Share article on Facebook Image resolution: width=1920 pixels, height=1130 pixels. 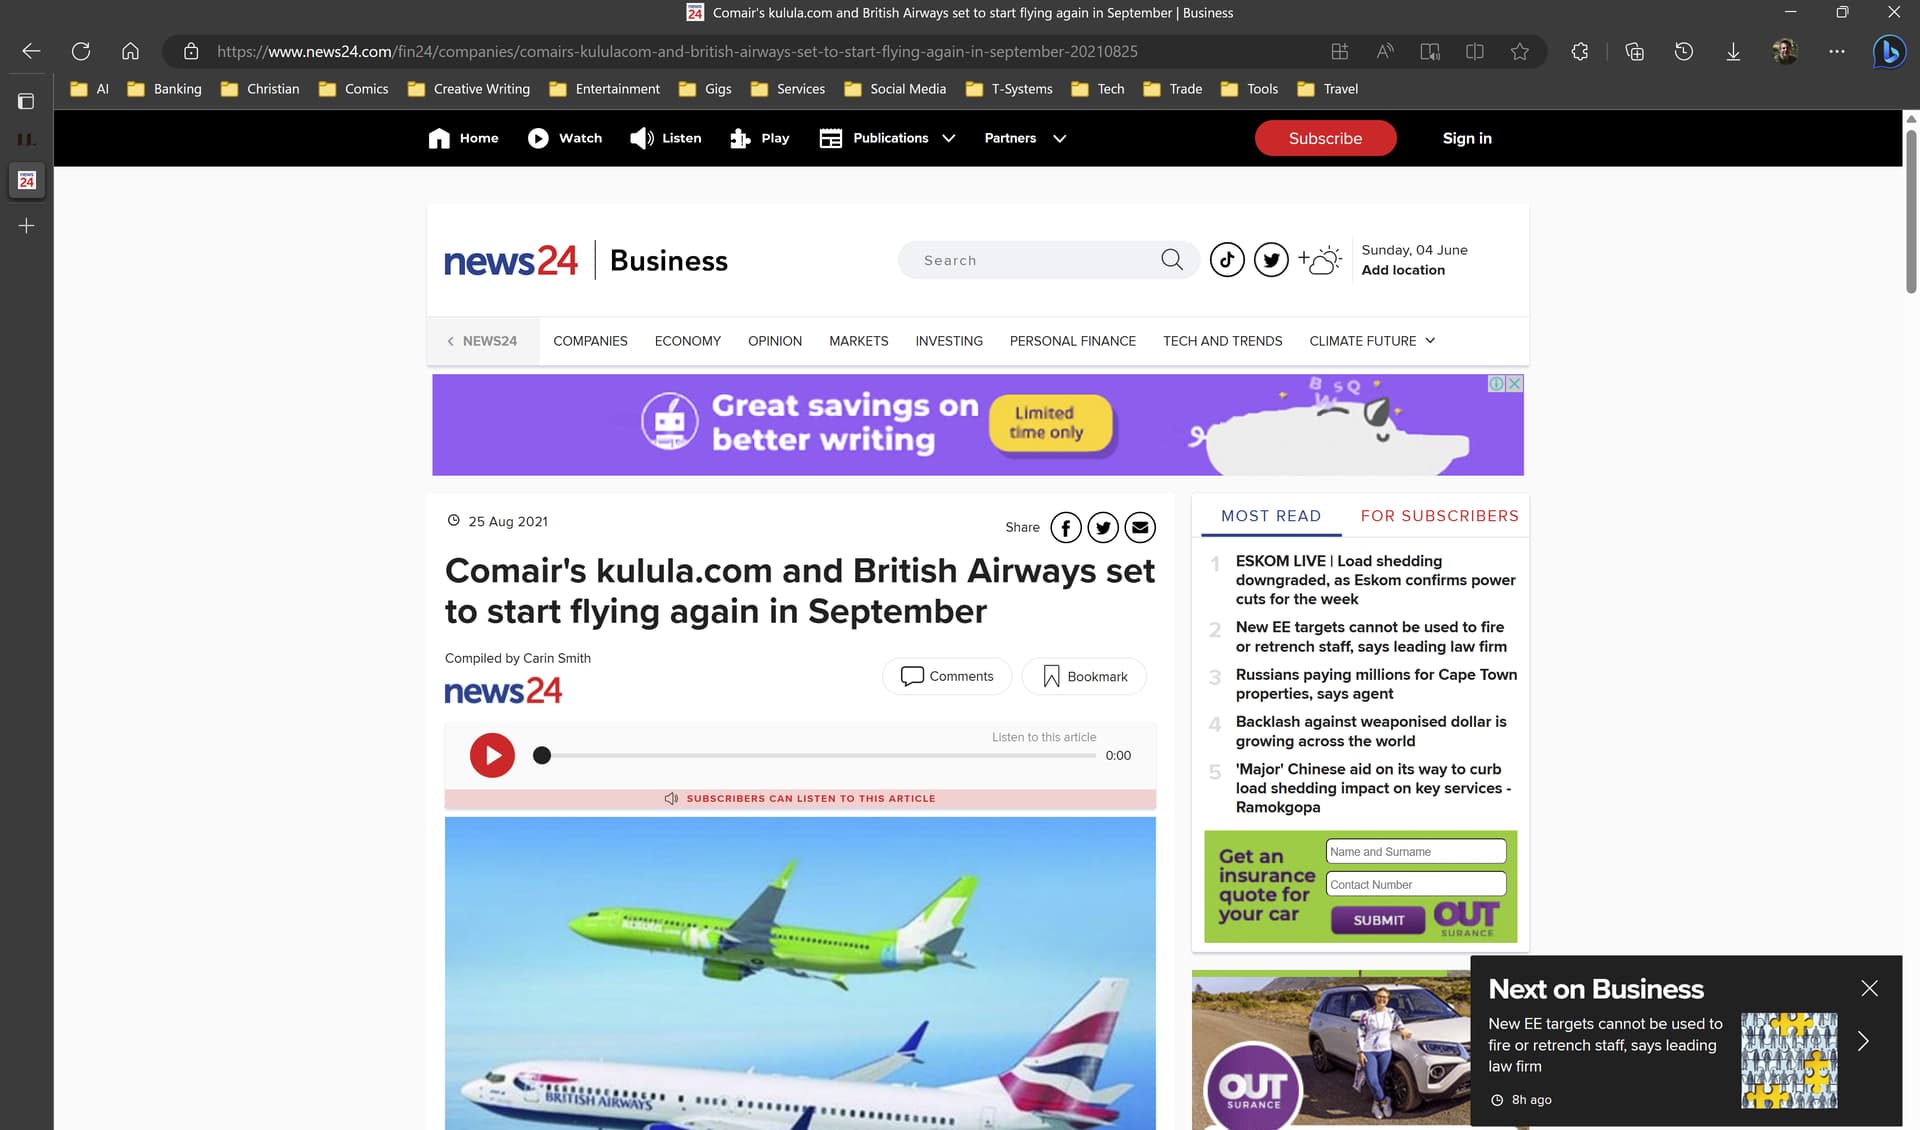click(1066, 527)
